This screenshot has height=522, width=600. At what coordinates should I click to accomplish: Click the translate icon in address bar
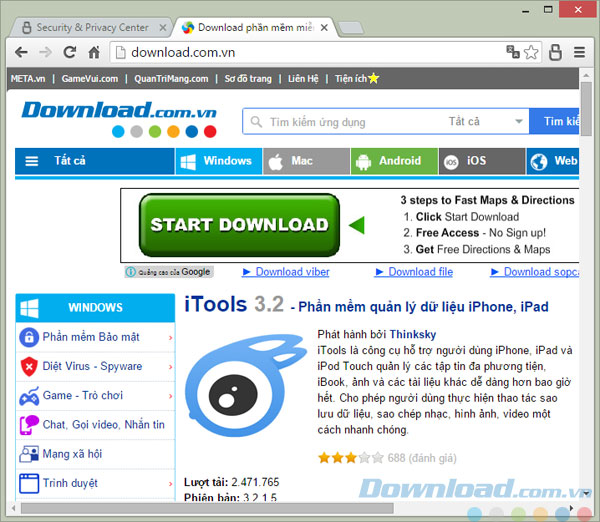point(512,51)
